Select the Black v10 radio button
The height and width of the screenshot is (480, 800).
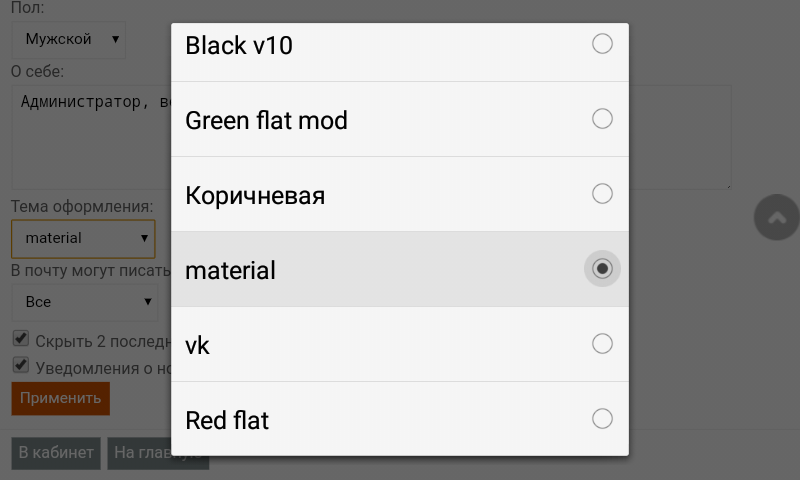[602, 44]
